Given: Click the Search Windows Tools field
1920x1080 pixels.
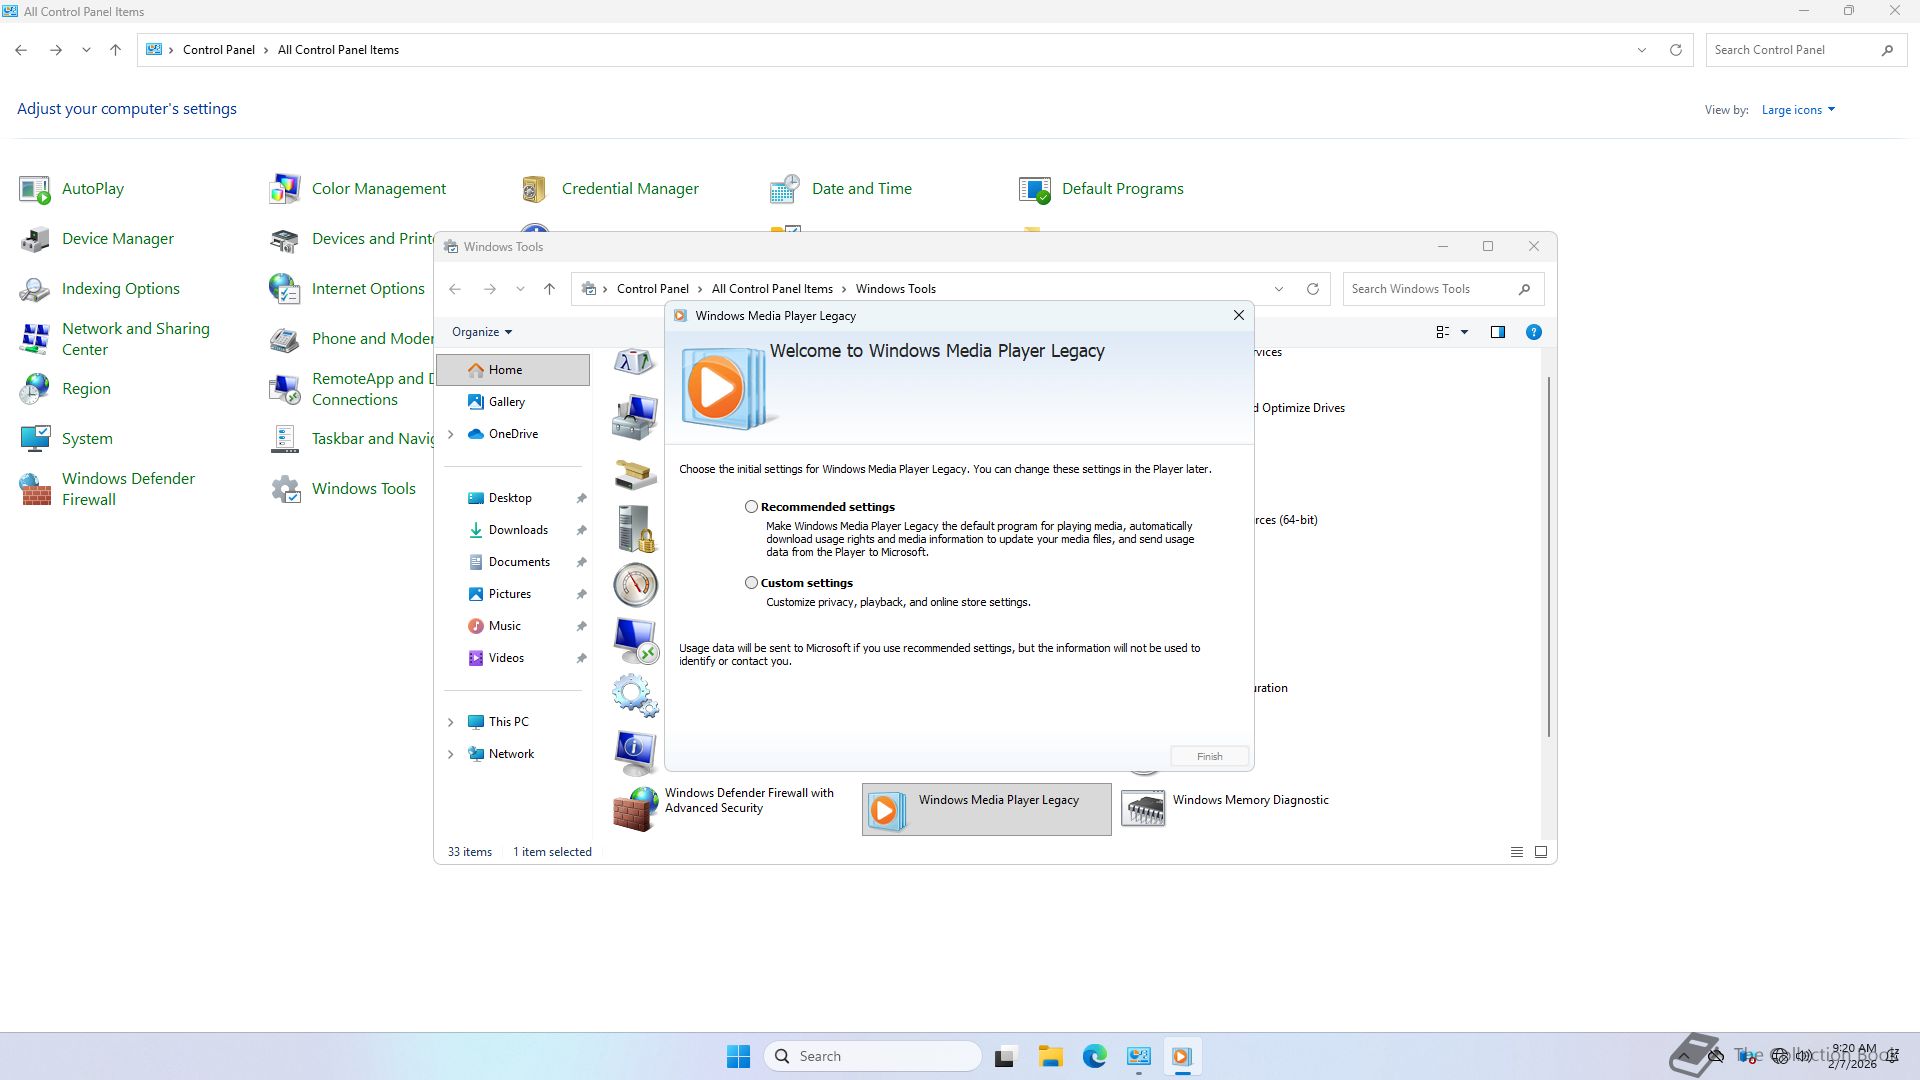Looking at the screenshot, I should click(x=1430, y=289).
